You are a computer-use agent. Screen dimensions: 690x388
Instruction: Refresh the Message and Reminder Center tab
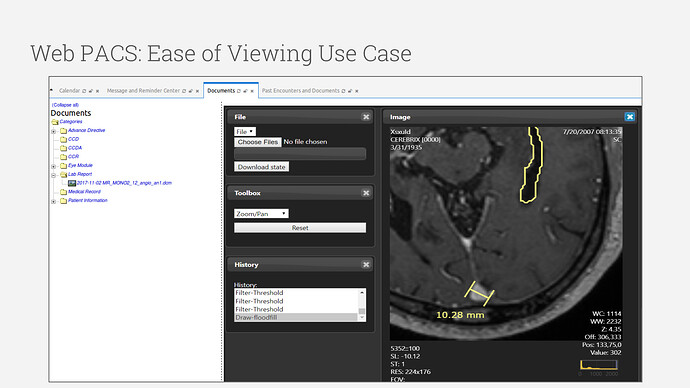[184, 91]
